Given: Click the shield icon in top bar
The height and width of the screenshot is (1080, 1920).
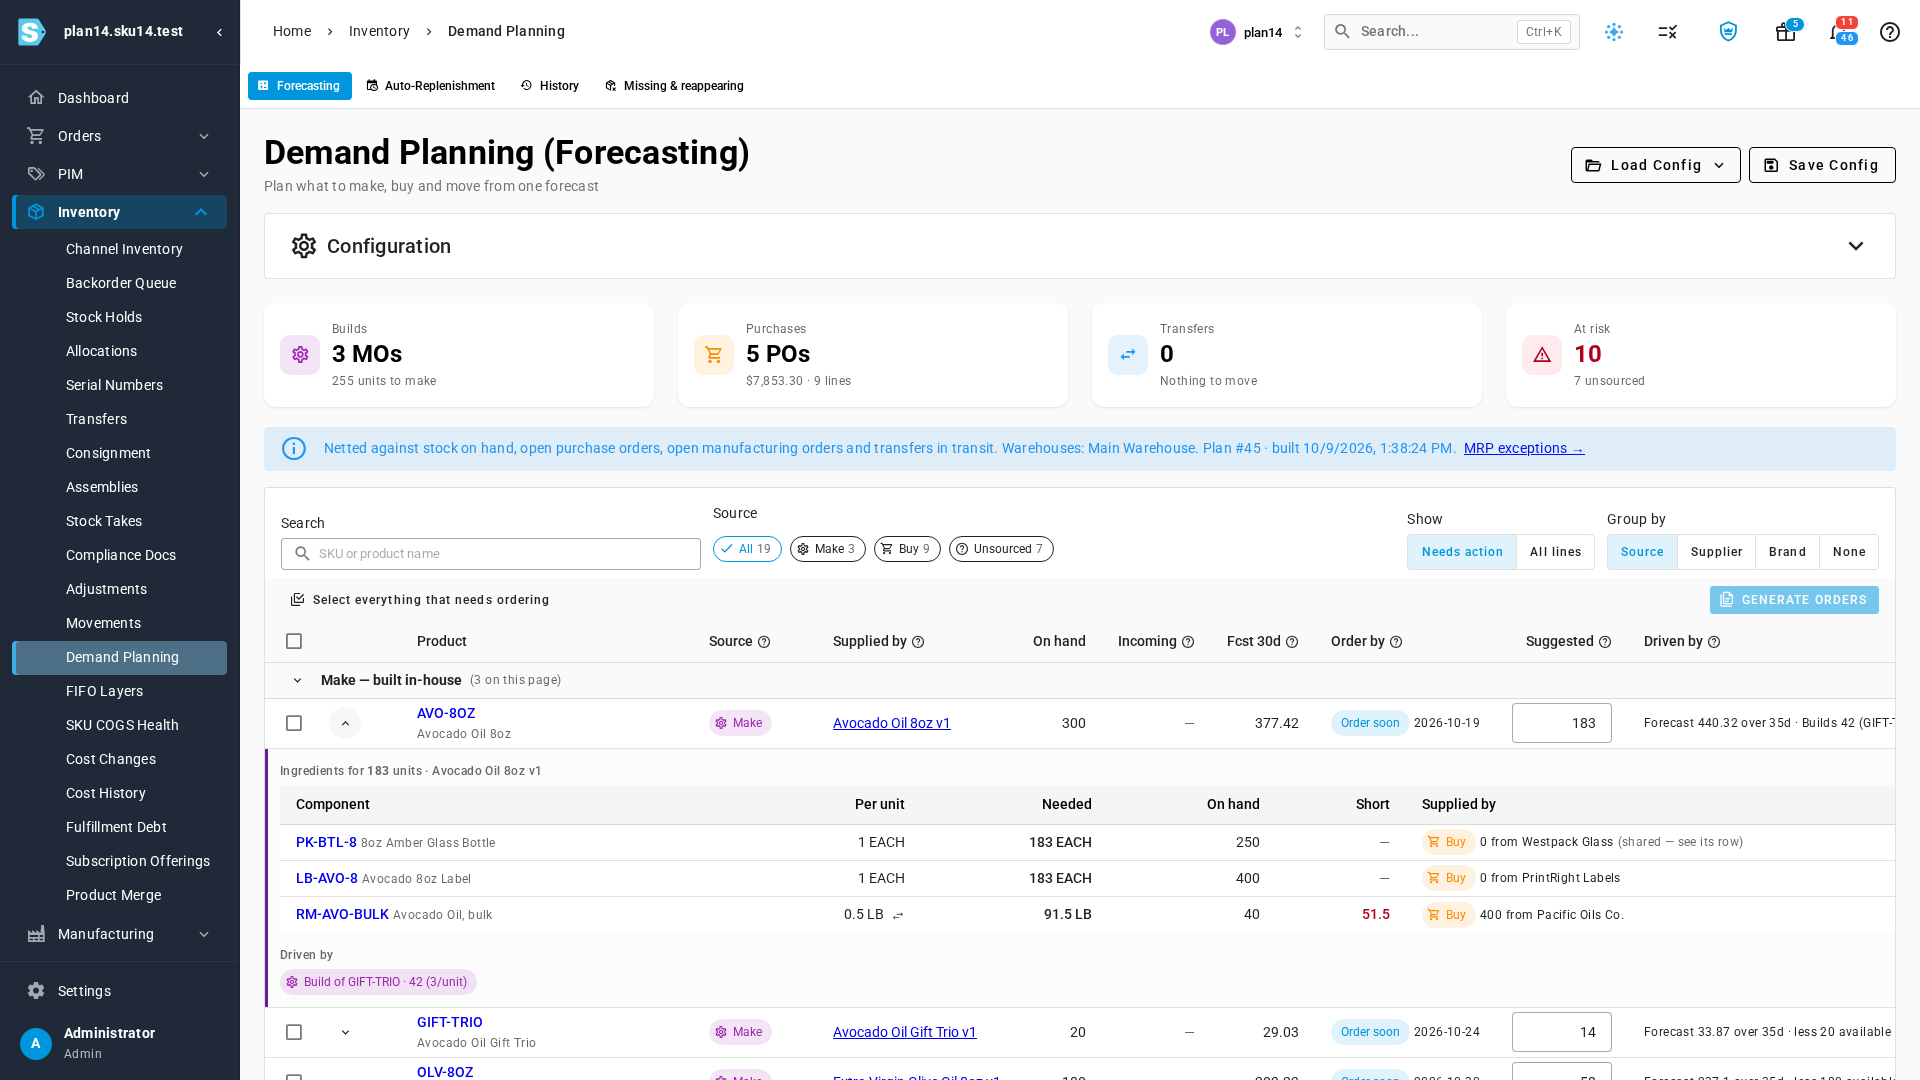Looking at the screenshot, I should click(1728, 32).
